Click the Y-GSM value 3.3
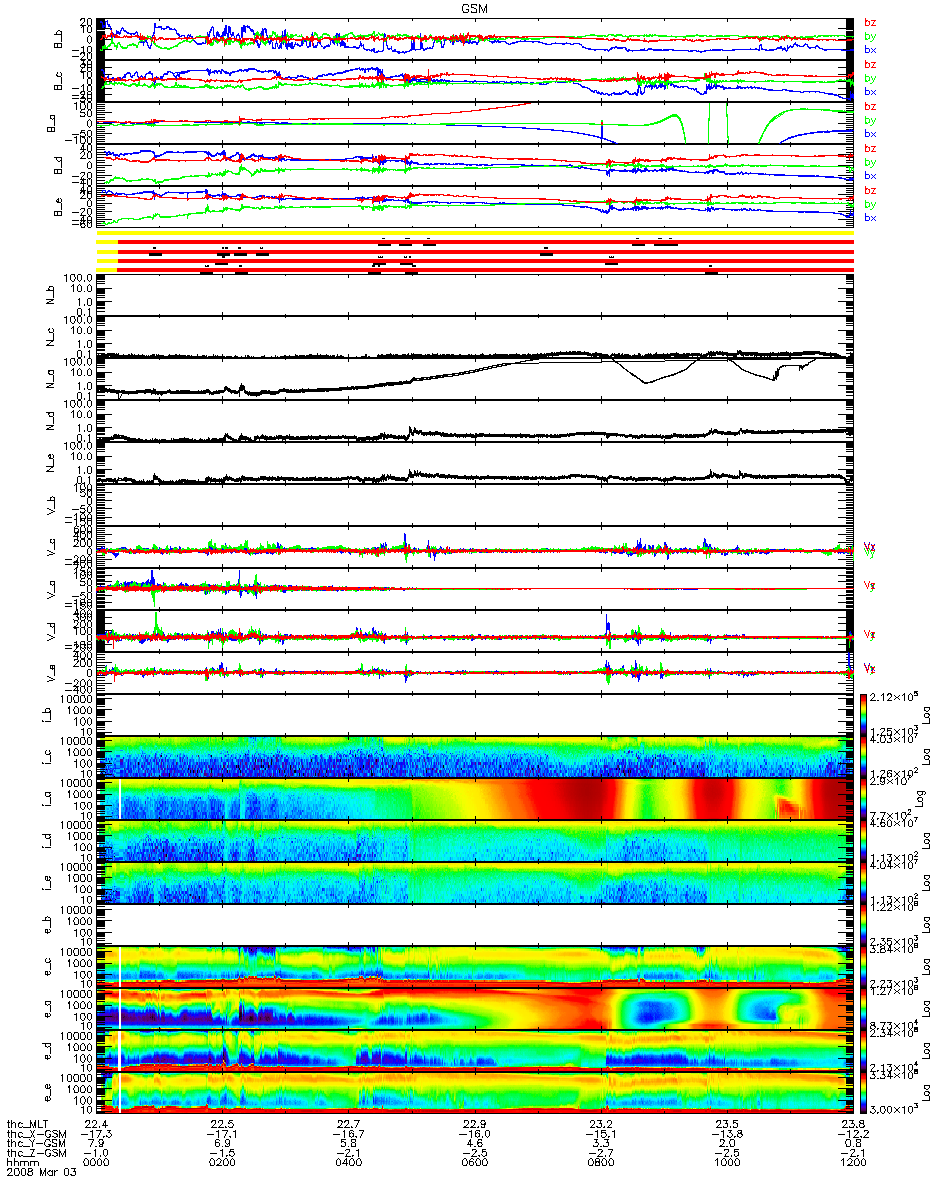The width and height of the screenshot is (930, 1200). pos(601,1144)
